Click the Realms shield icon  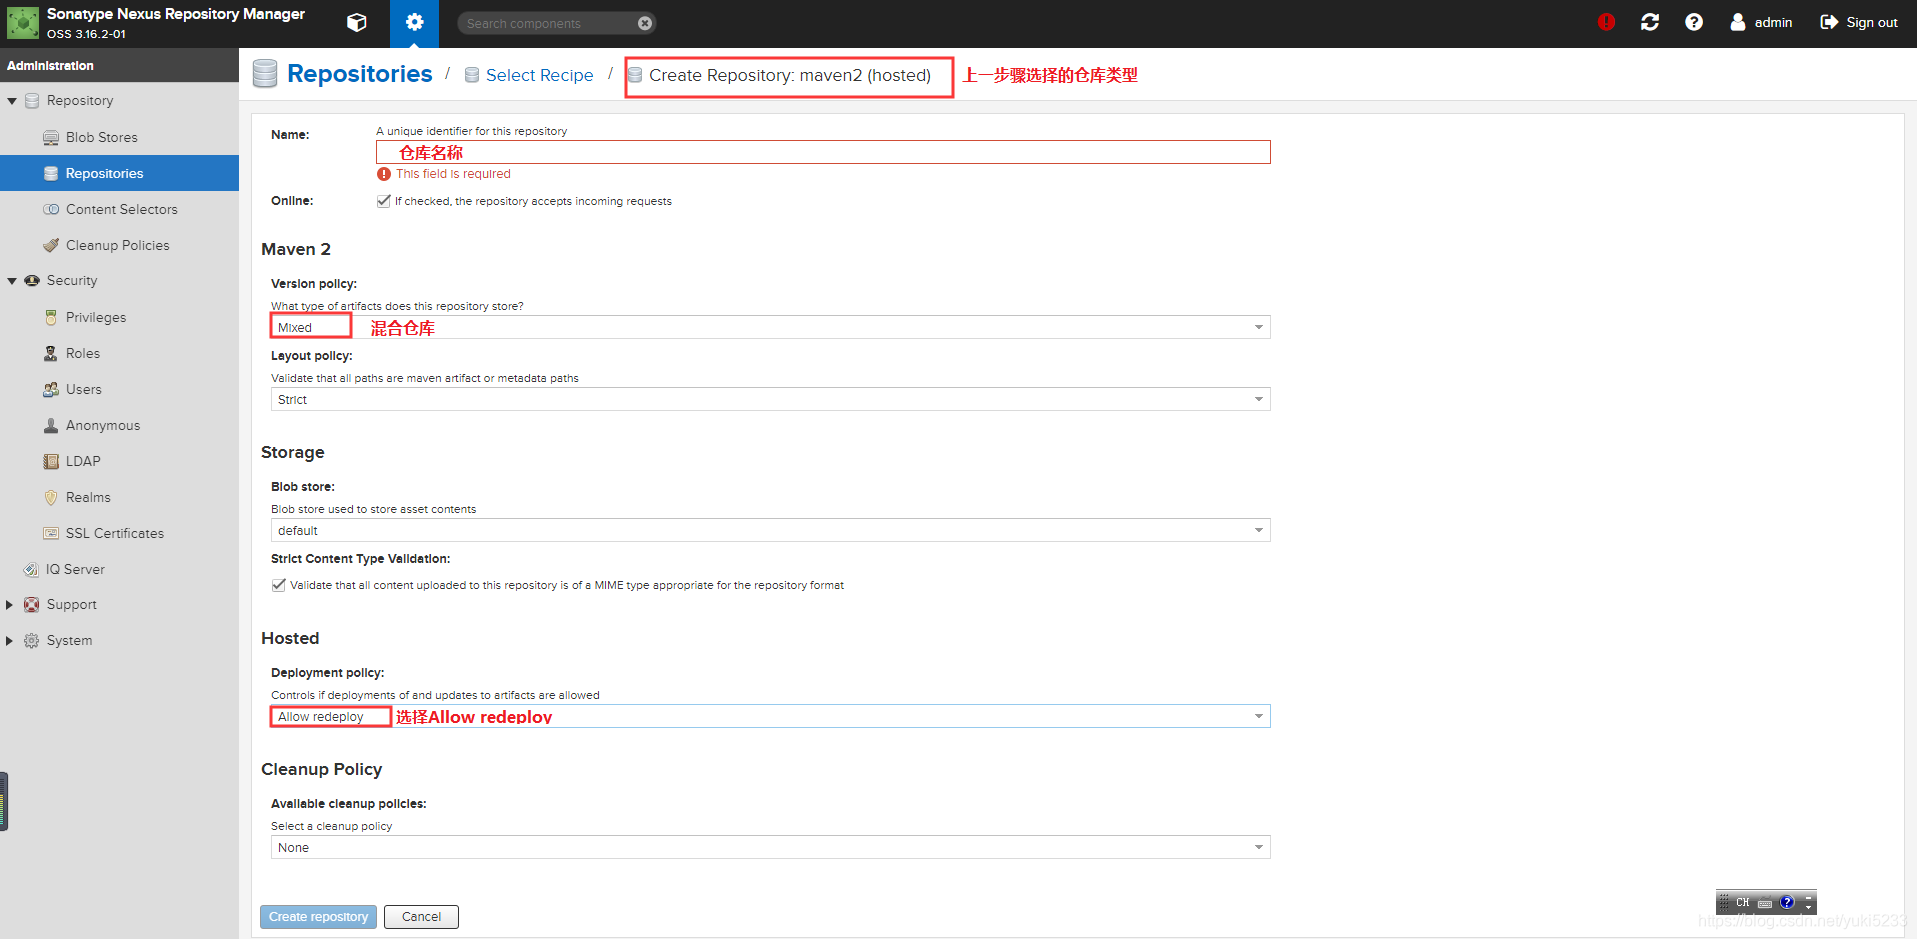(x=51, y=498)
